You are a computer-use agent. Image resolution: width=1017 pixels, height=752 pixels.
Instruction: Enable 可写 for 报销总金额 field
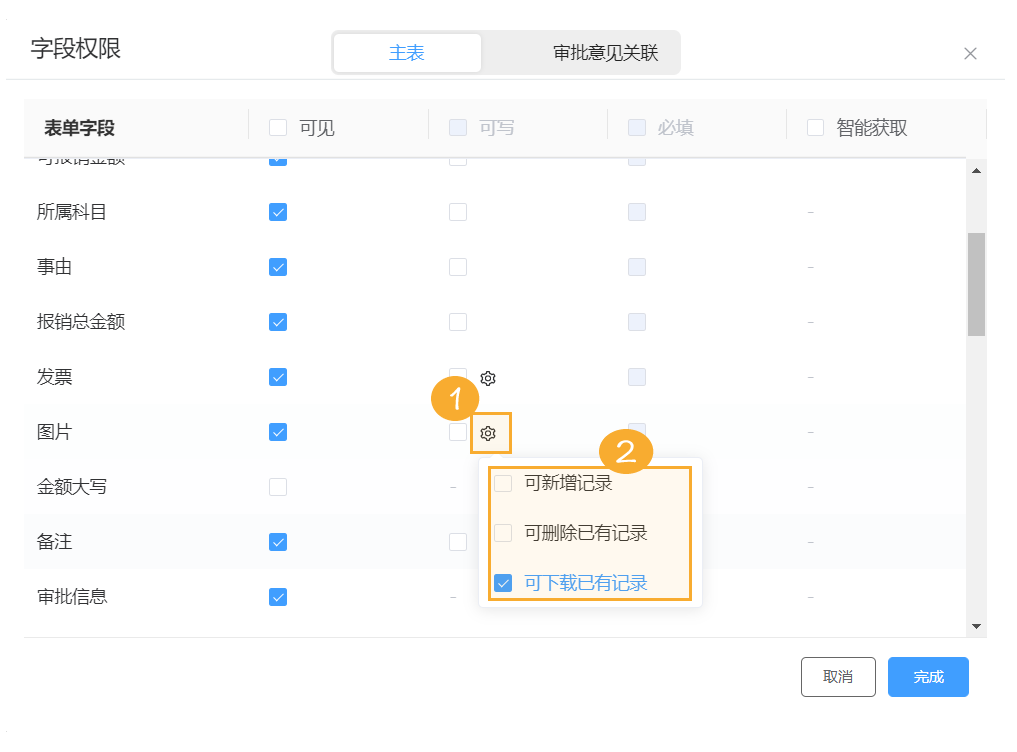458,322
